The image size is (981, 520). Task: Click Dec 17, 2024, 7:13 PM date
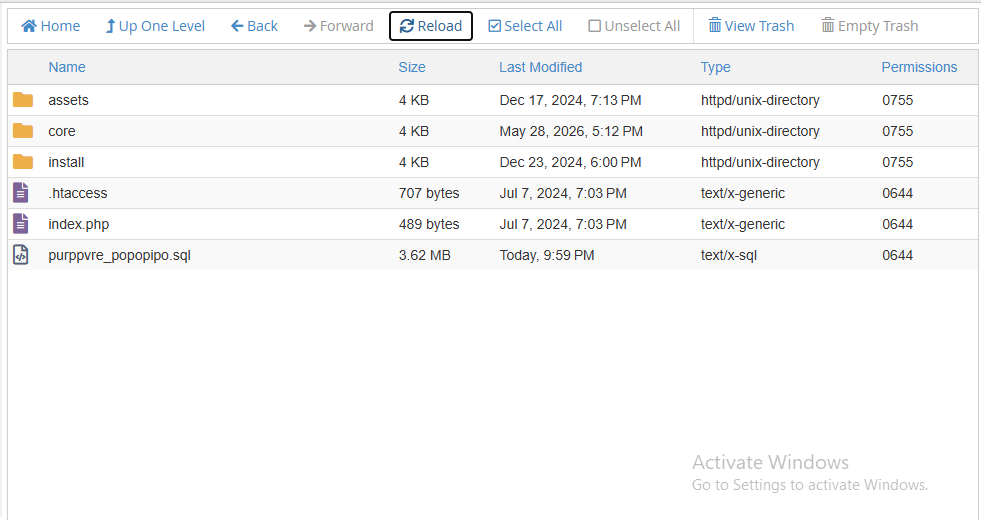tap(570, 100)
